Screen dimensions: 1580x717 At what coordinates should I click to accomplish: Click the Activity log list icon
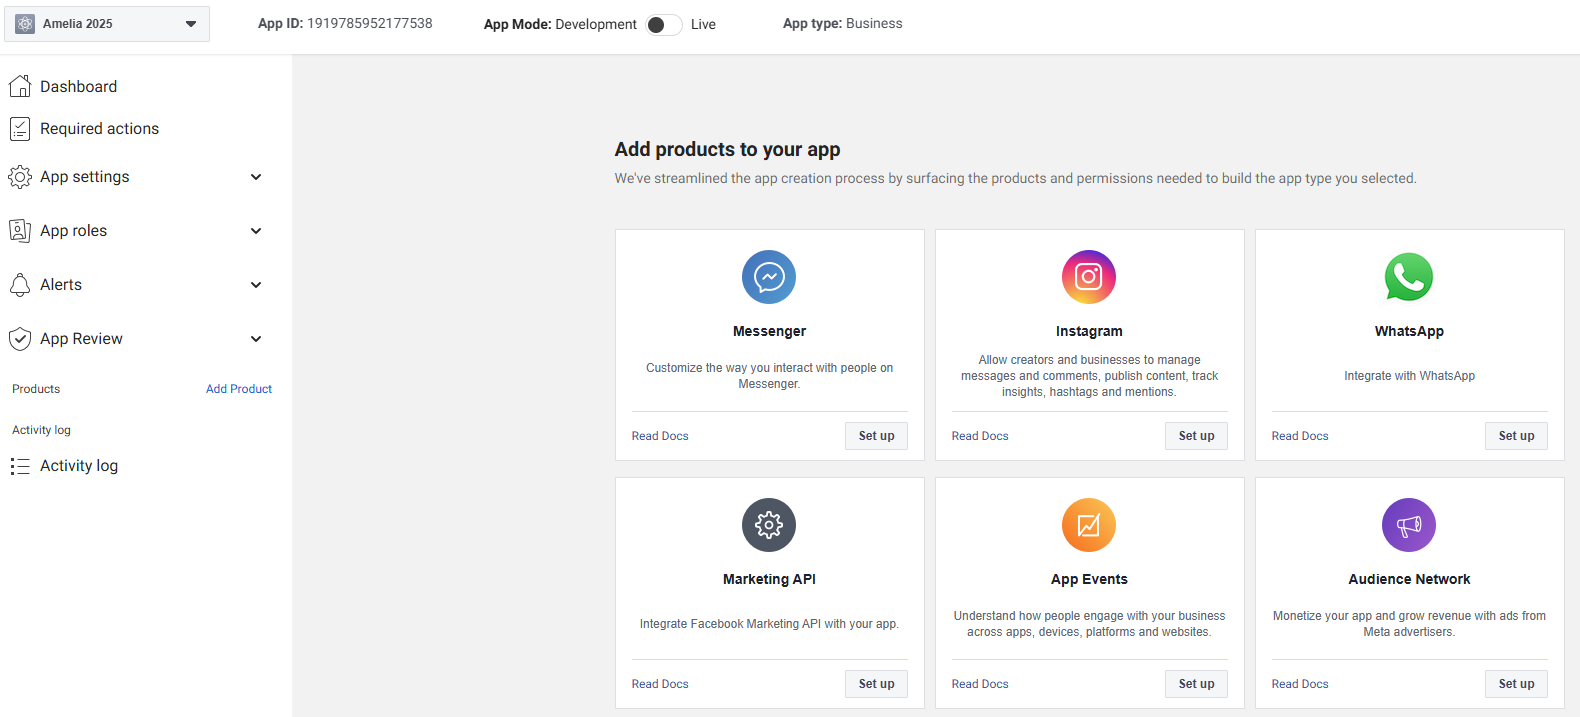(20, 466)
